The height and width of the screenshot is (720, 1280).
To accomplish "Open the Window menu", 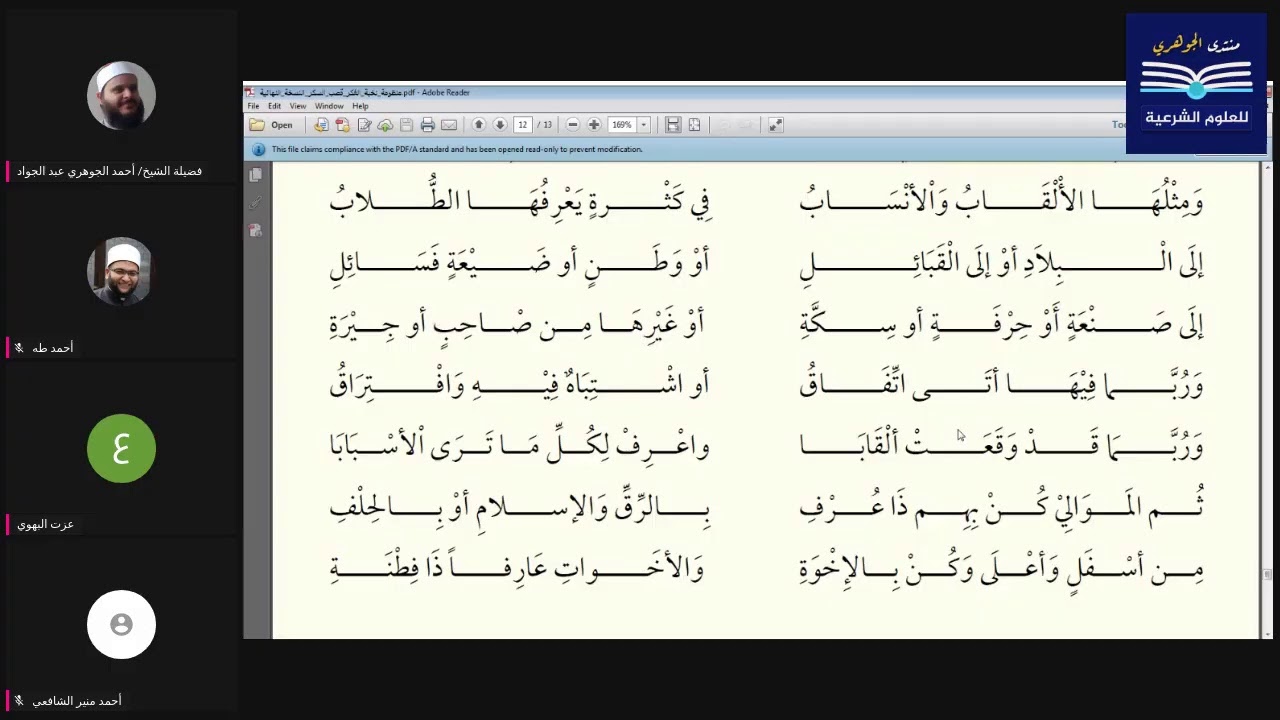I will pos(329,106).
